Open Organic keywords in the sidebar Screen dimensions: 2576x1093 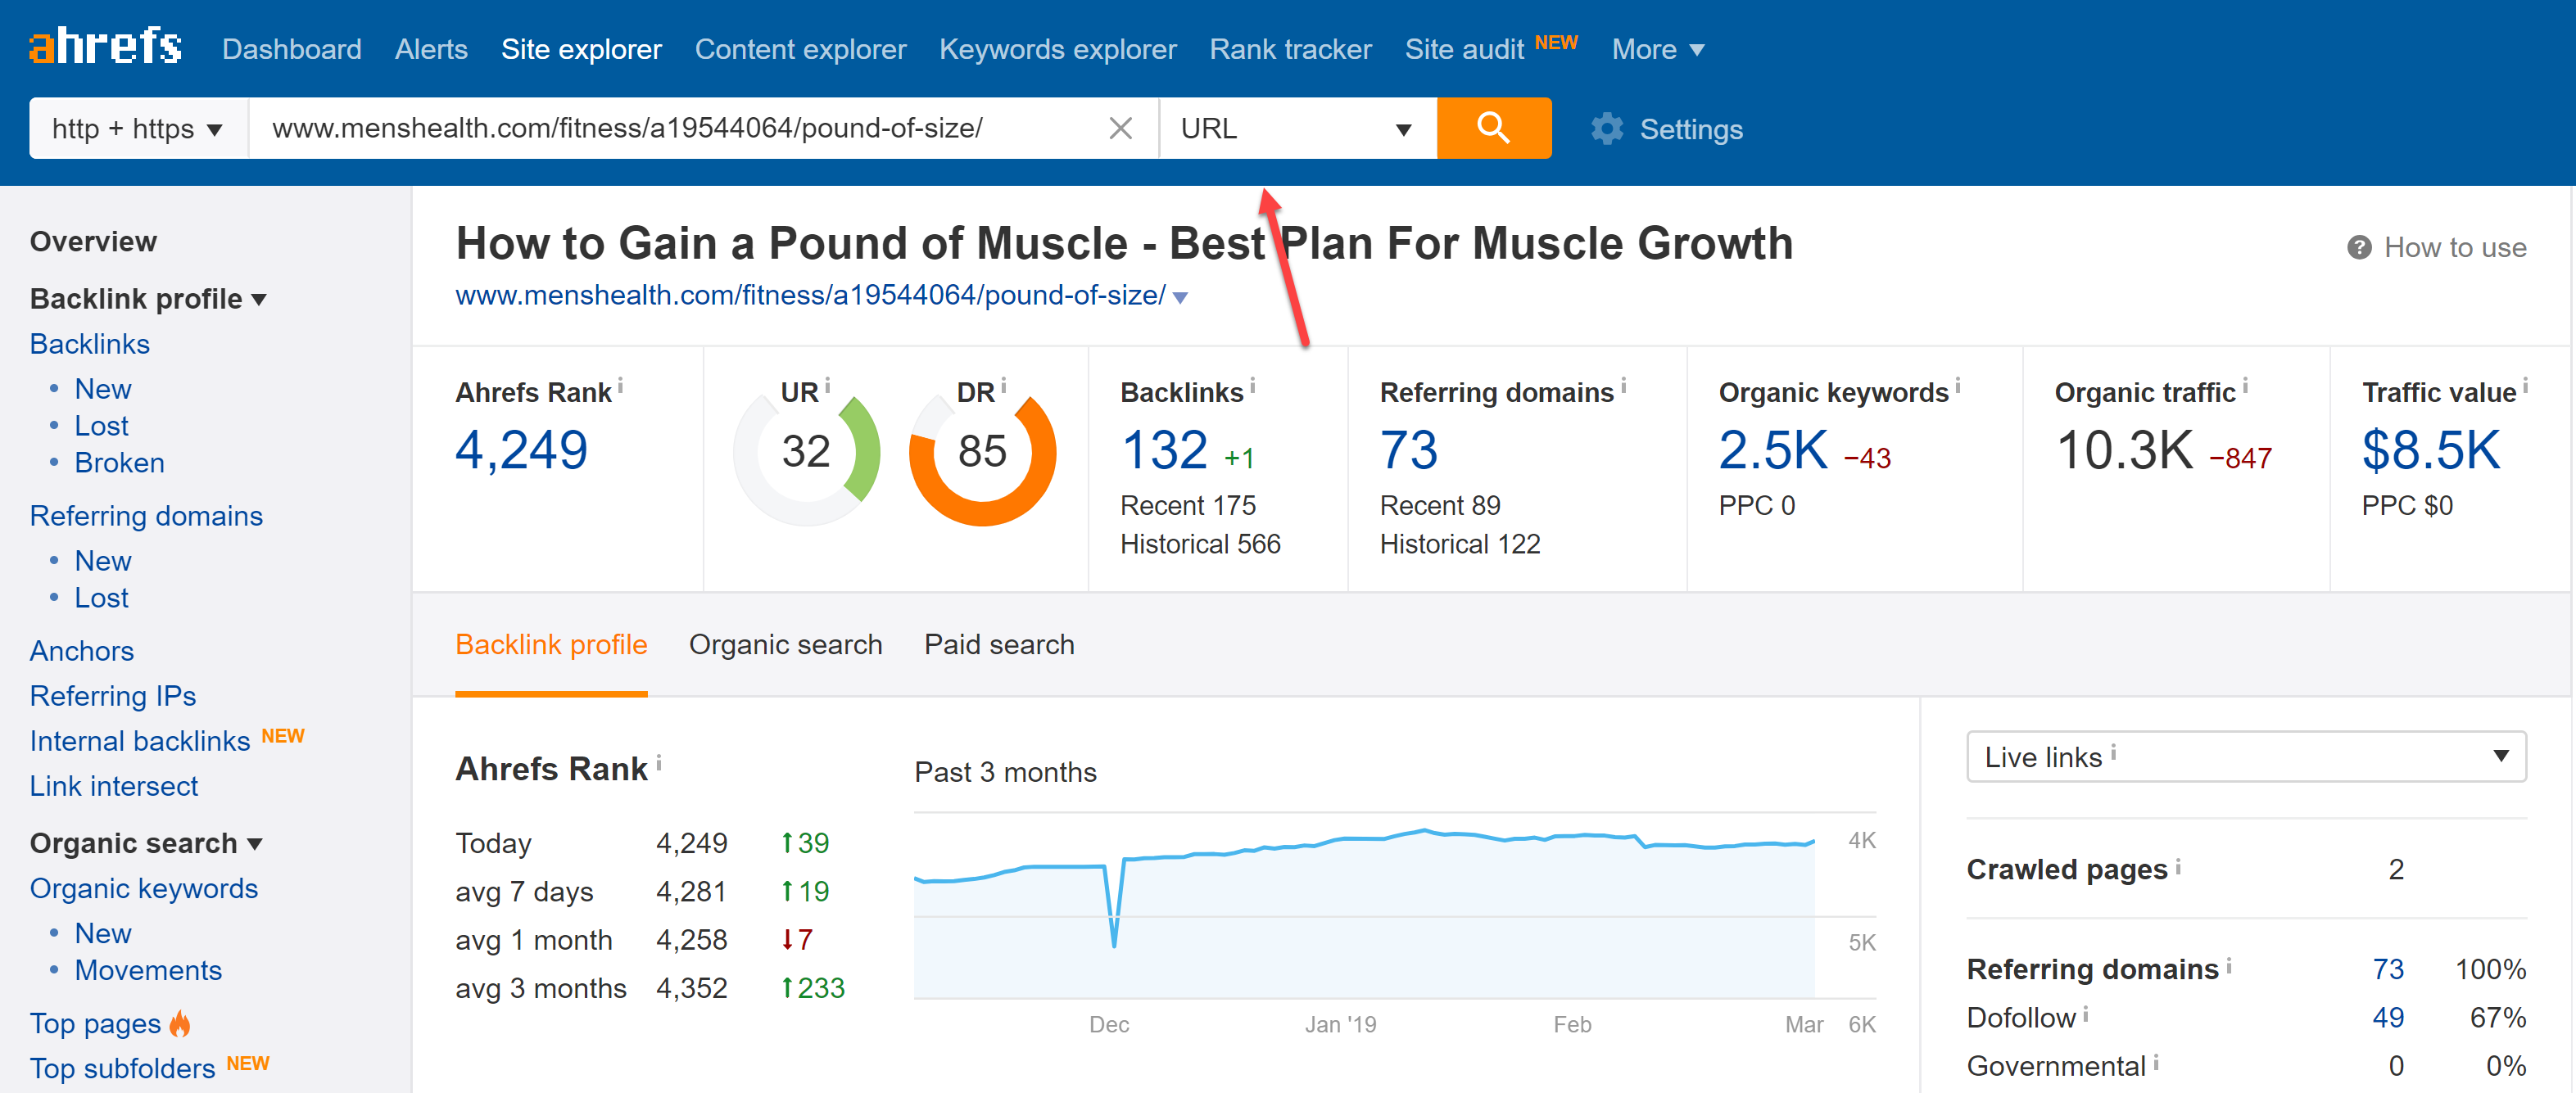coord(144,888)
